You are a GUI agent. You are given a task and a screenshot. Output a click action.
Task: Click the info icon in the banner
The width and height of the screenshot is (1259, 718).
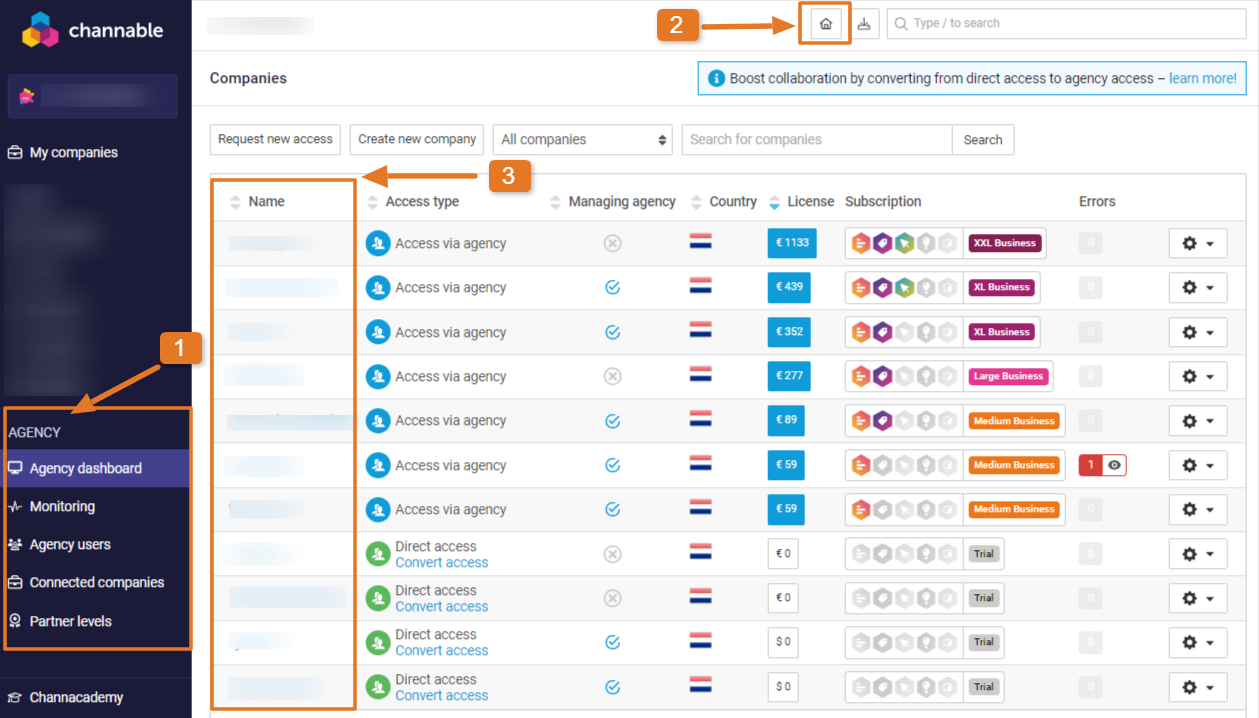click(x=716, y=79)
